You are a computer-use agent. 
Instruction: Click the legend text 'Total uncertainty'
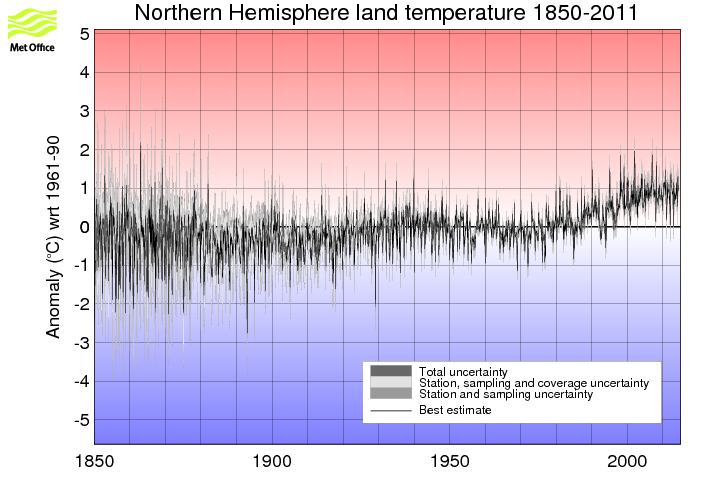tap(463, 372)
